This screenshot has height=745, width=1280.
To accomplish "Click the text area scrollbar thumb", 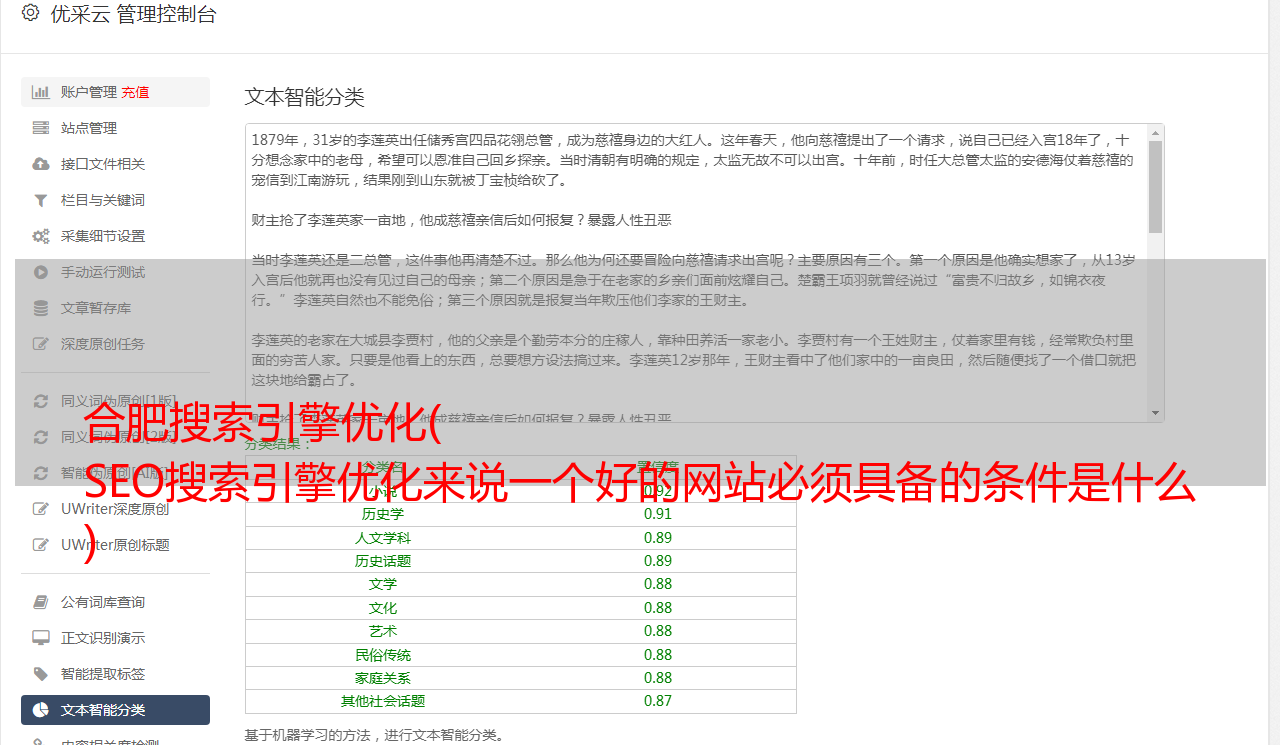I will tap(1155, 187).
